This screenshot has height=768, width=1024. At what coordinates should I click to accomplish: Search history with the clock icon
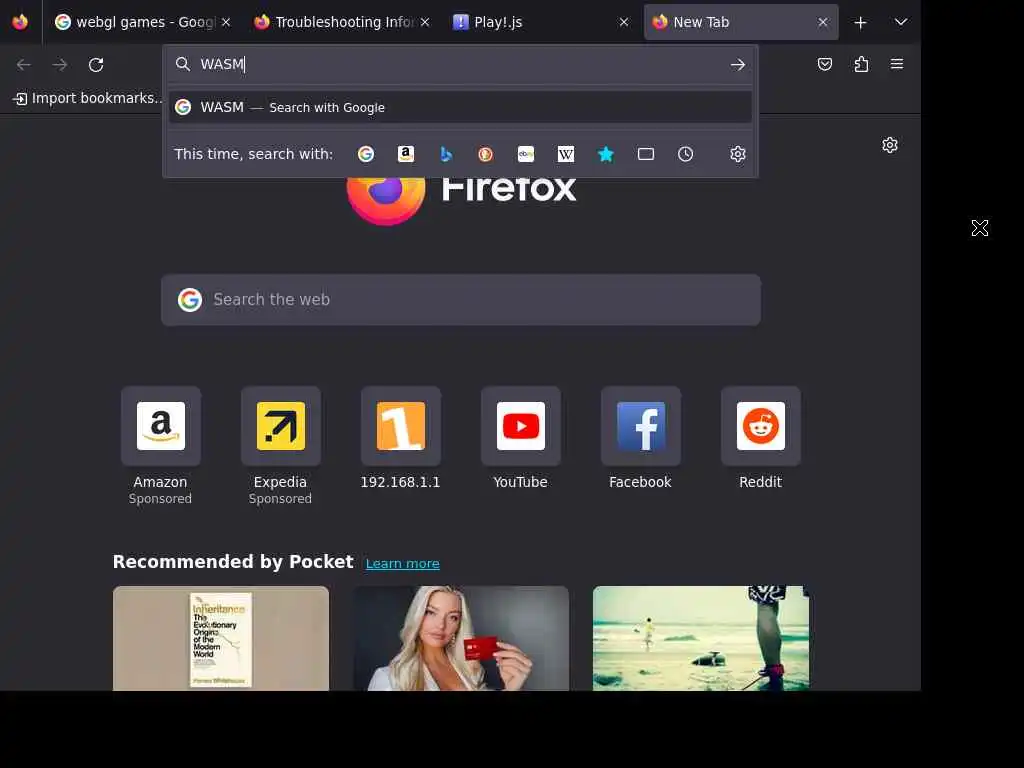pyautogui.click(x=685, y=154)
